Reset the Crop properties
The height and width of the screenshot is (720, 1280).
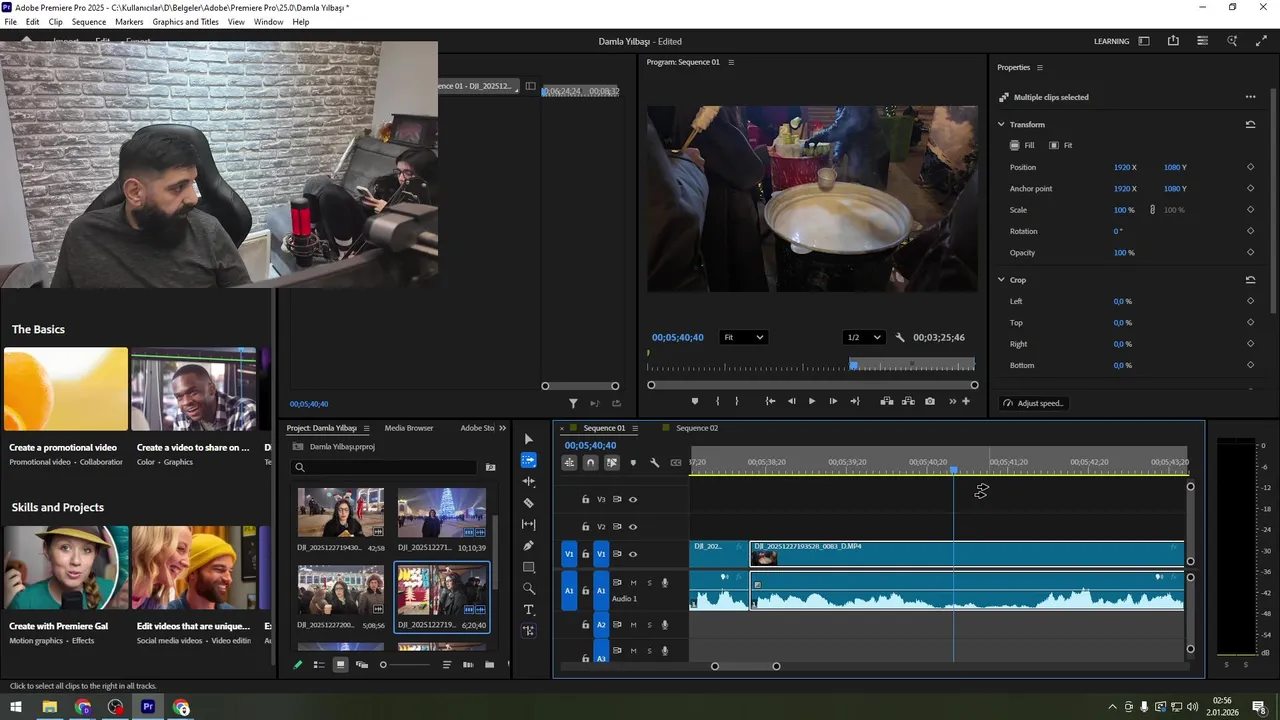point(1250,280)
